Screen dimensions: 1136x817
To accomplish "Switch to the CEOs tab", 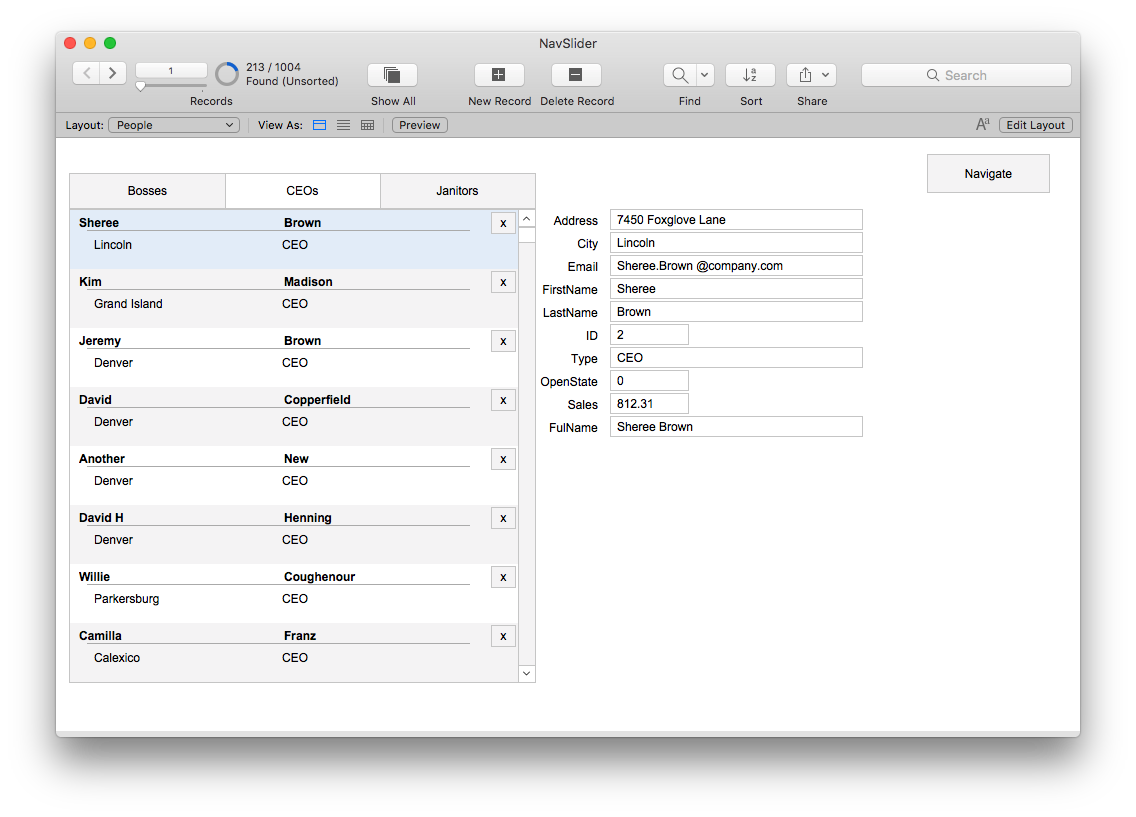I will pos(302,191).
